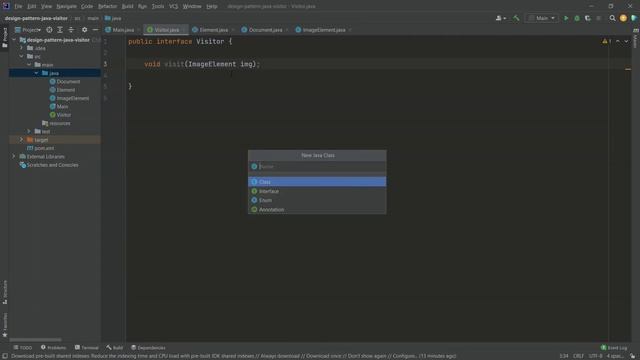Collapse the src folder
Image resolution: width=640 pixels, height=360 pixels.
point(22,56)
